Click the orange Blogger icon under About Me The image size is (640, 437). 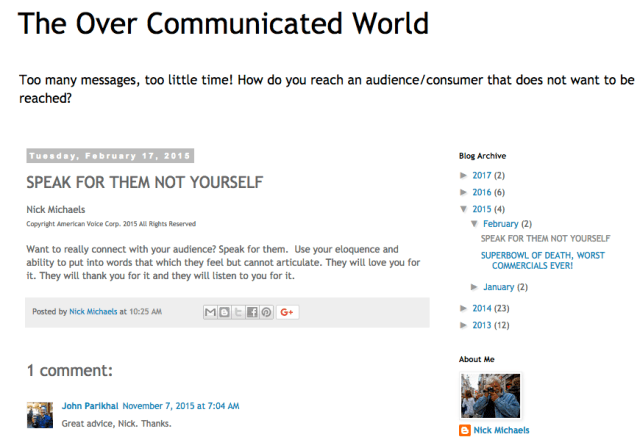coord(465,430)
